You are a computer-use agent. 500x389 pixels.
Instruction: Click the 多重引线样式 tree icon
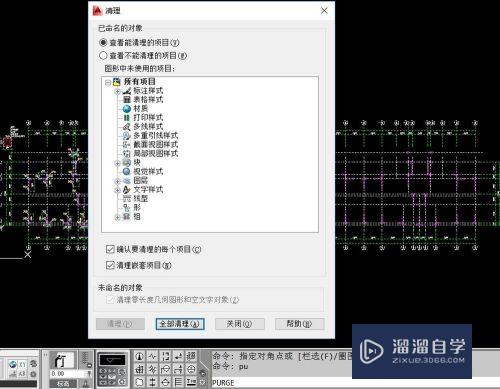click(x=127, y=136)
